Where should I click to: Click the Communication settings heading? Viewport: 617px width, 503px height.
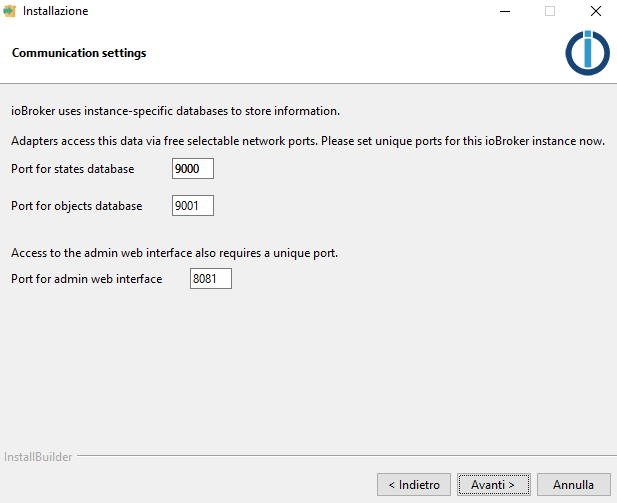[x=79, y=53]
